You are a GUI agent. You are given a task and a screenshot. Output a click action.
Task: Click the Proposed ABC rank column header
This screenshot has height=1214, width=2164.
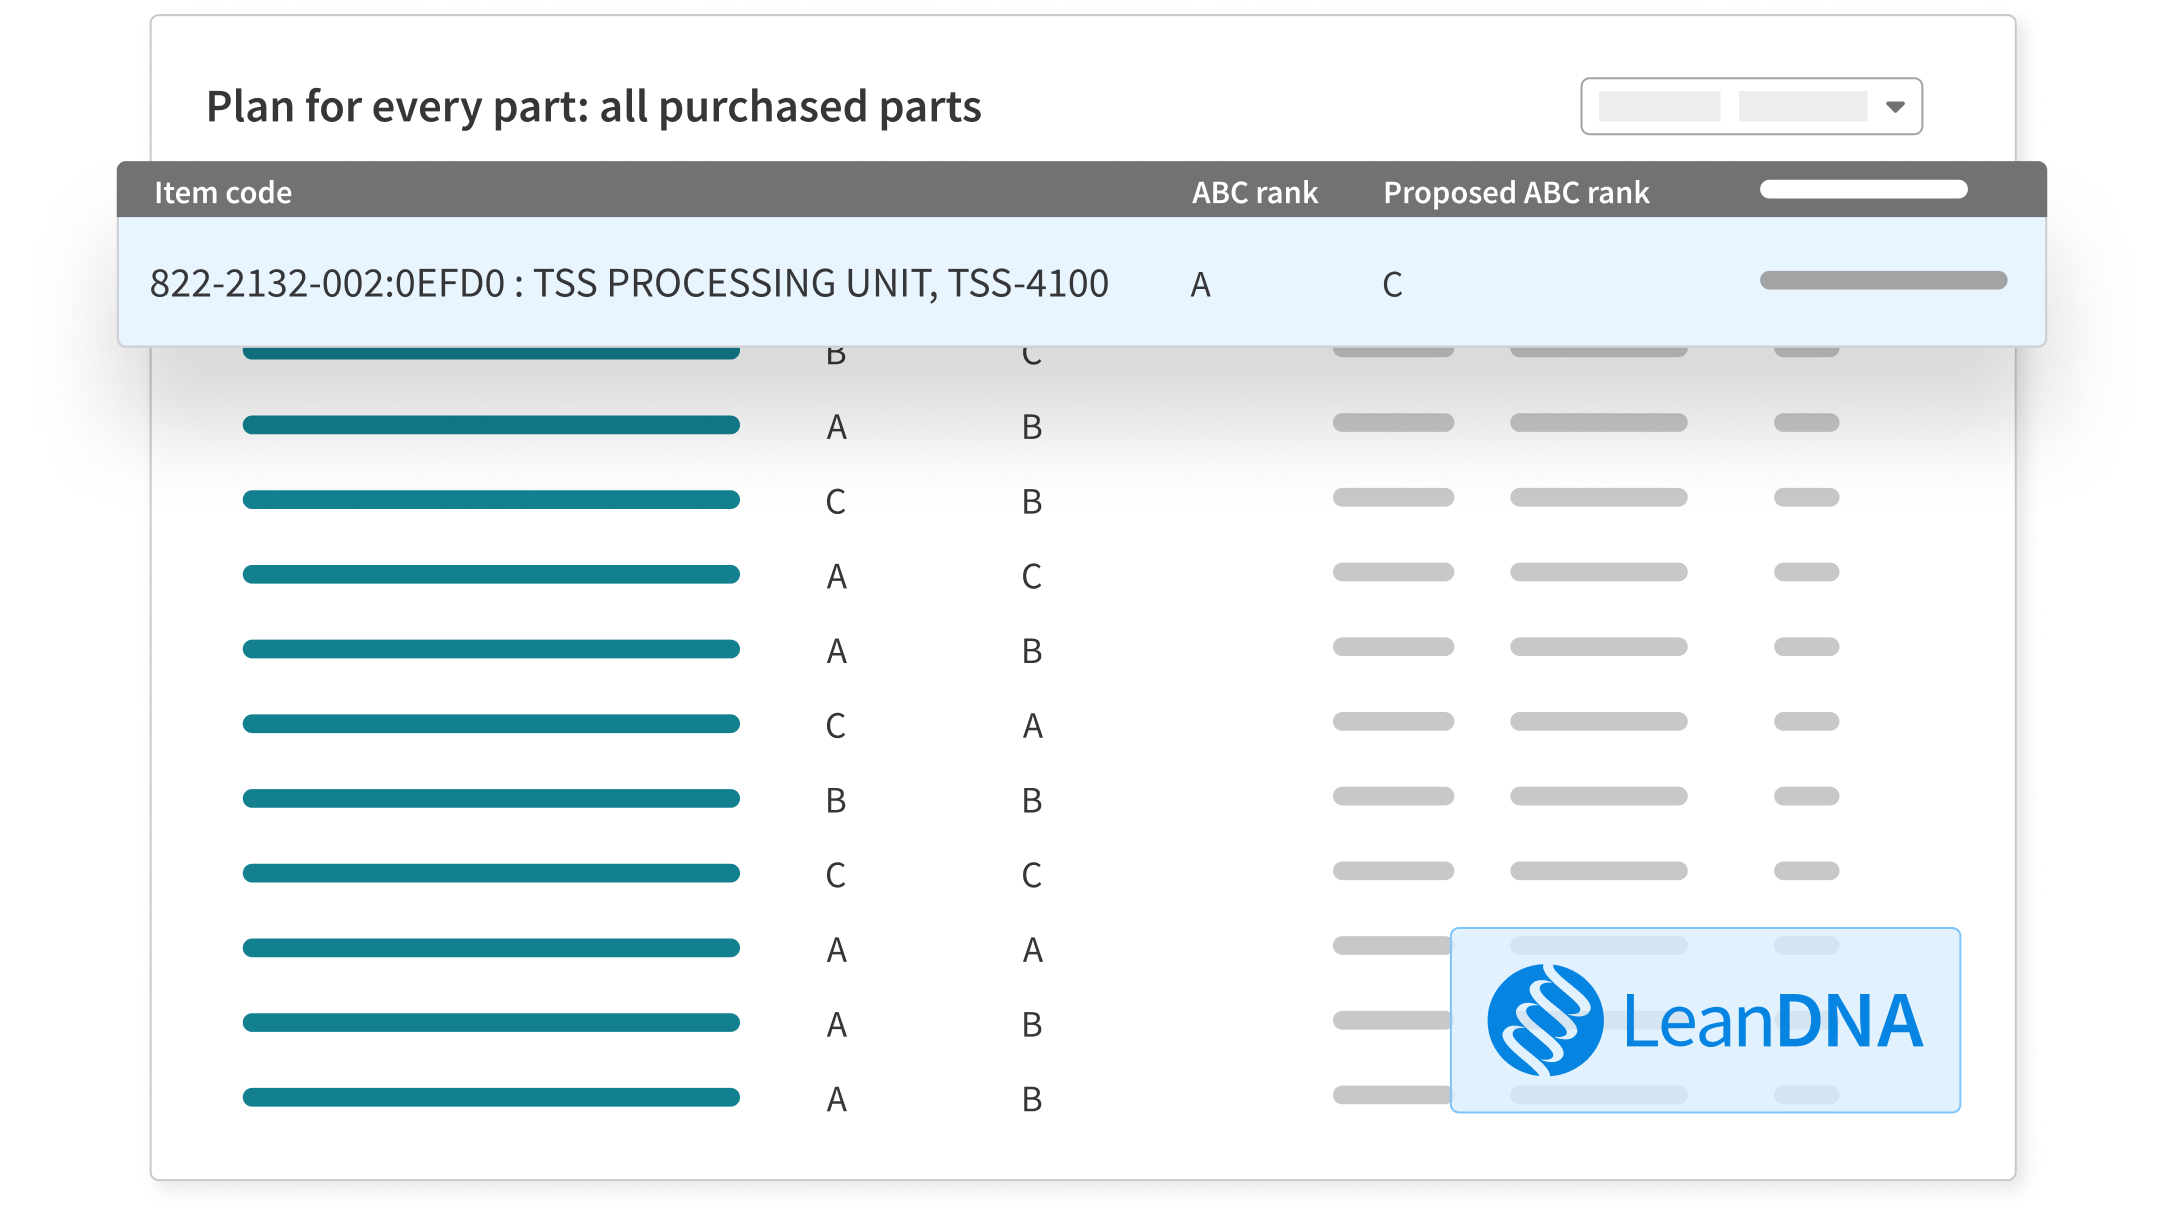1515,192
